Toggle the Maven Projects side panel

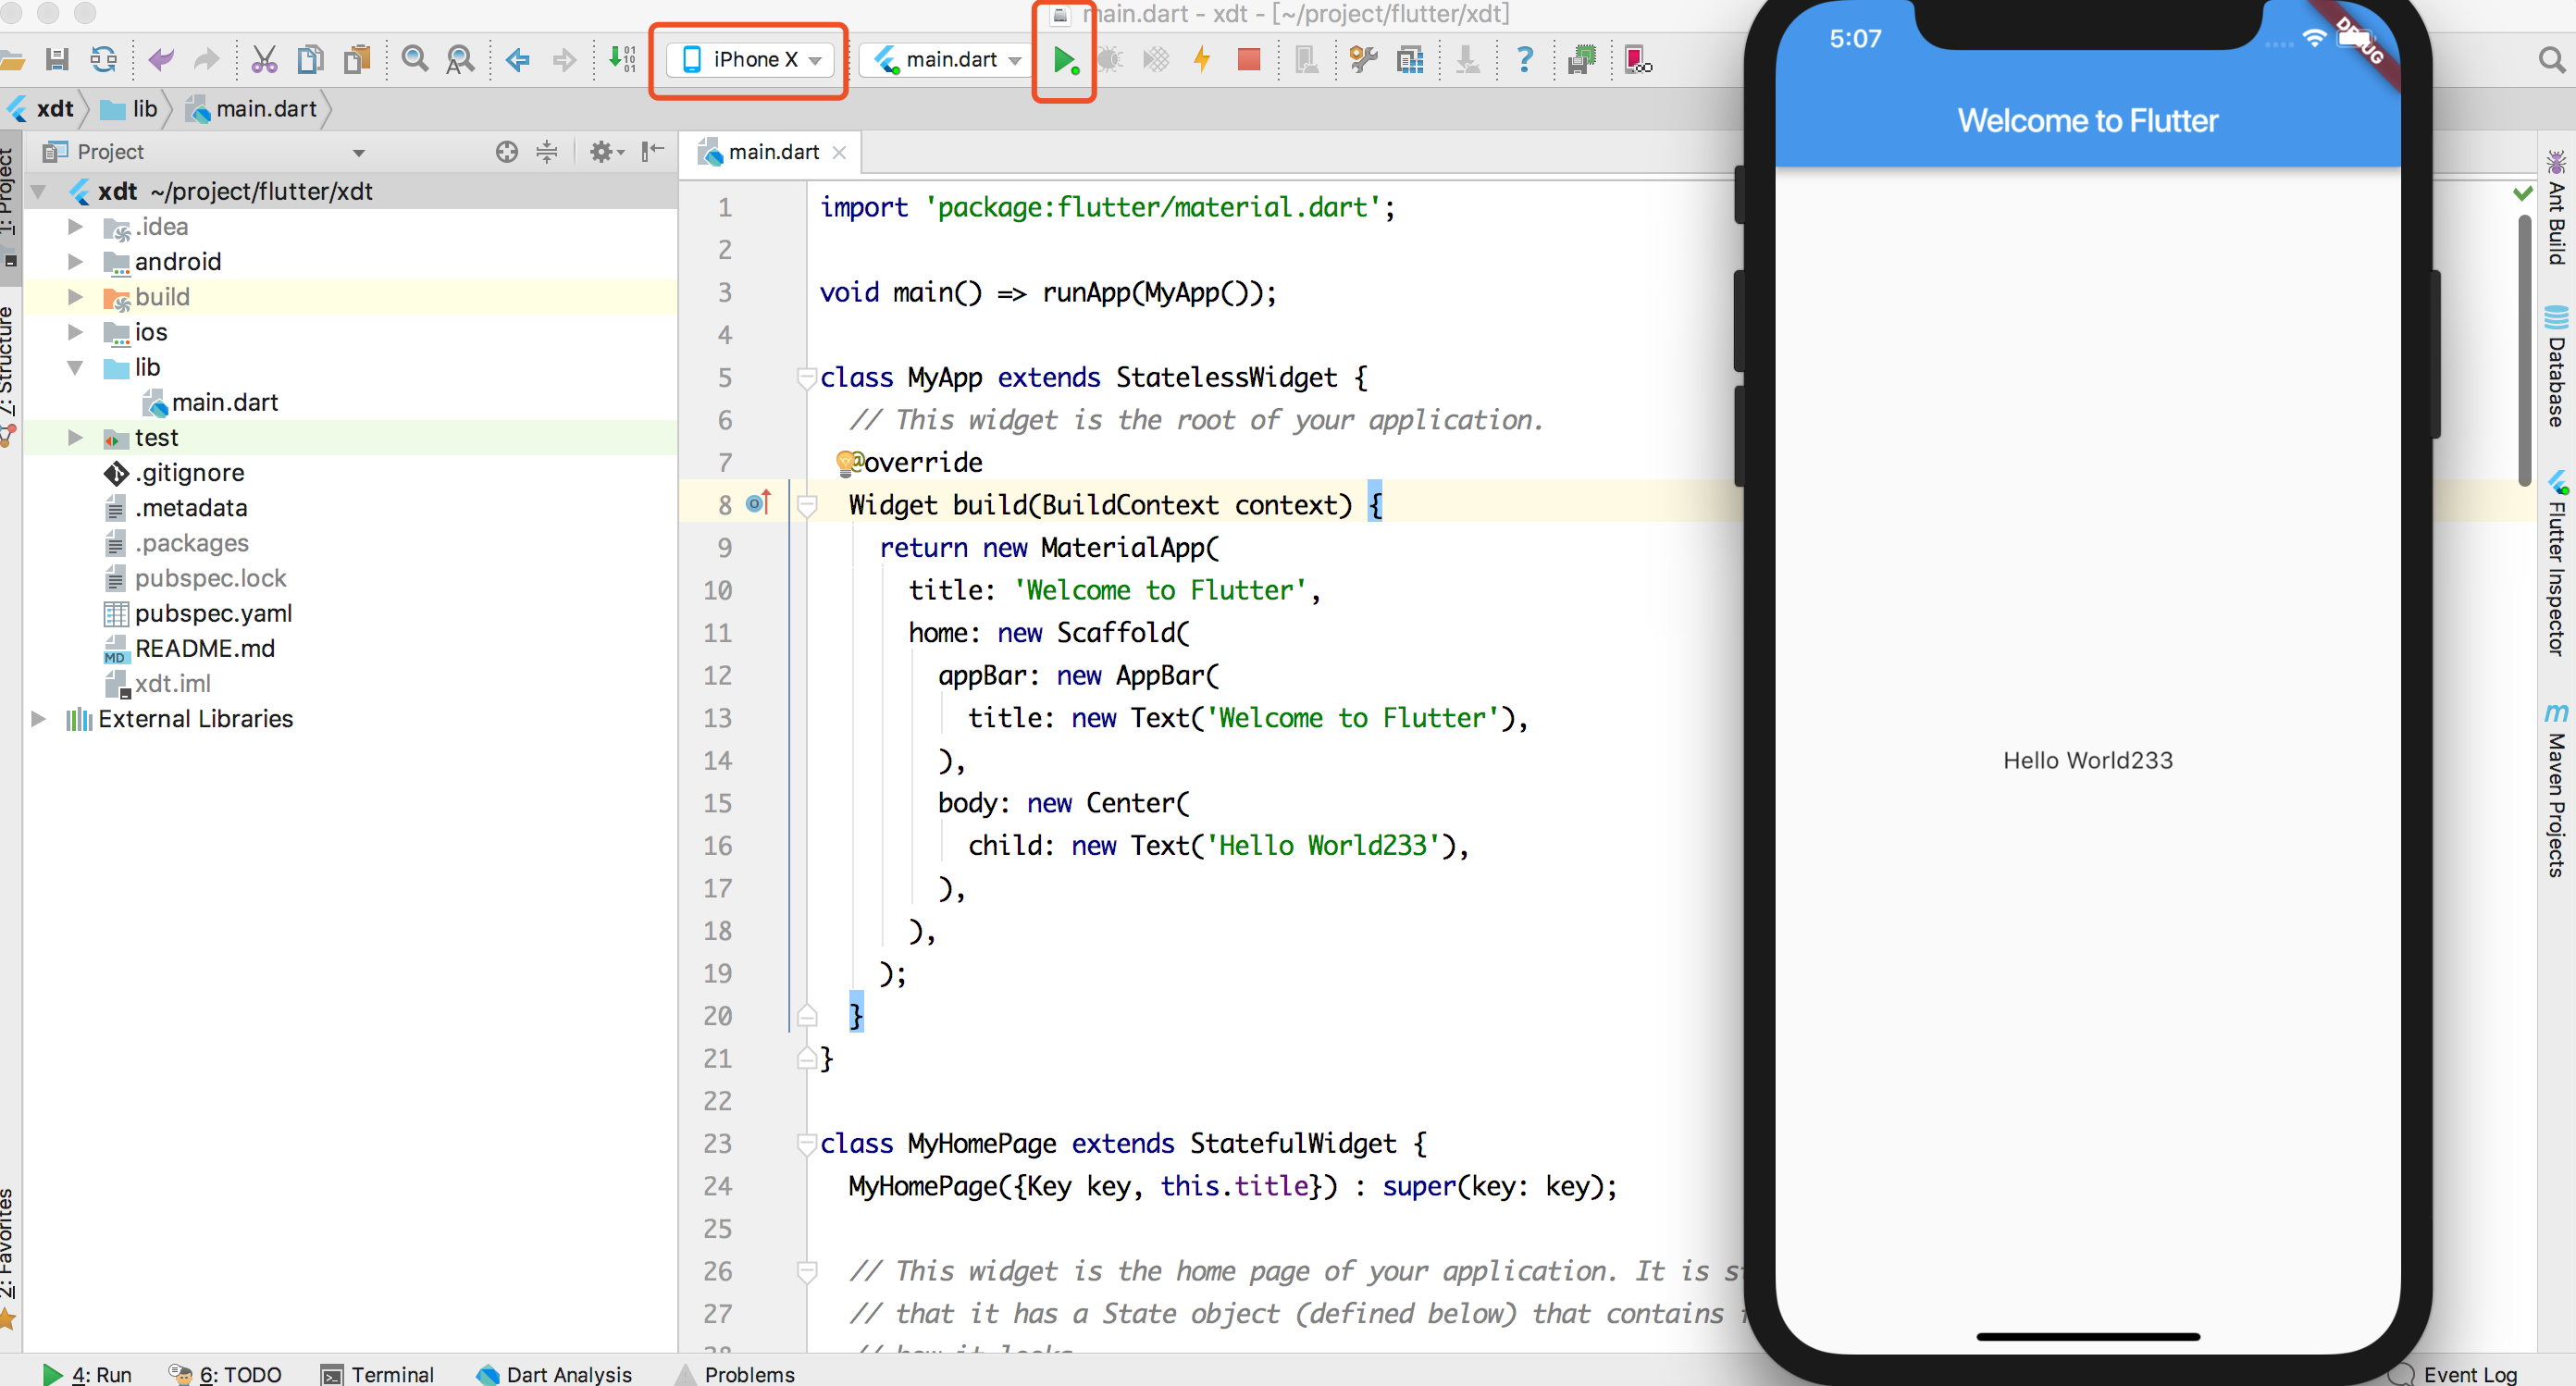(2557, 790)
